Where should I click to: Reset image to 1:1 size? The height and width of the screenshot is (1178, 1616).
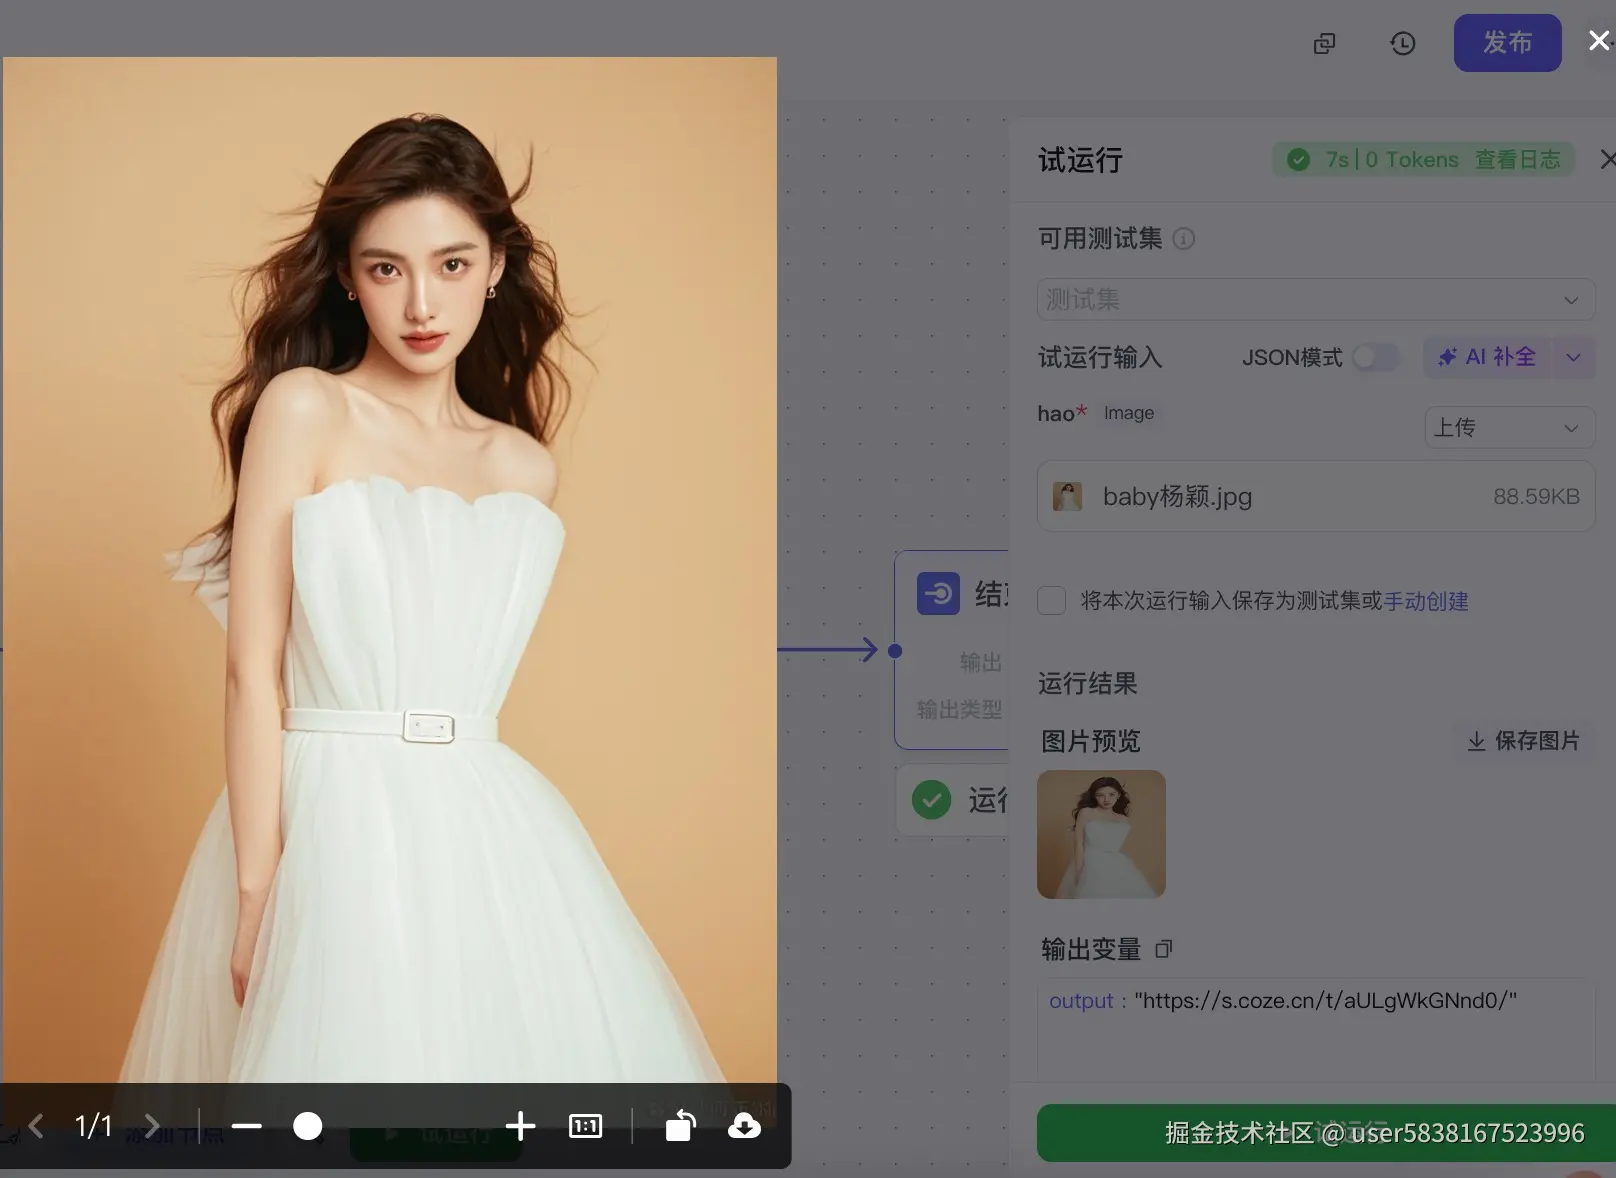[x=585, y=1127]
